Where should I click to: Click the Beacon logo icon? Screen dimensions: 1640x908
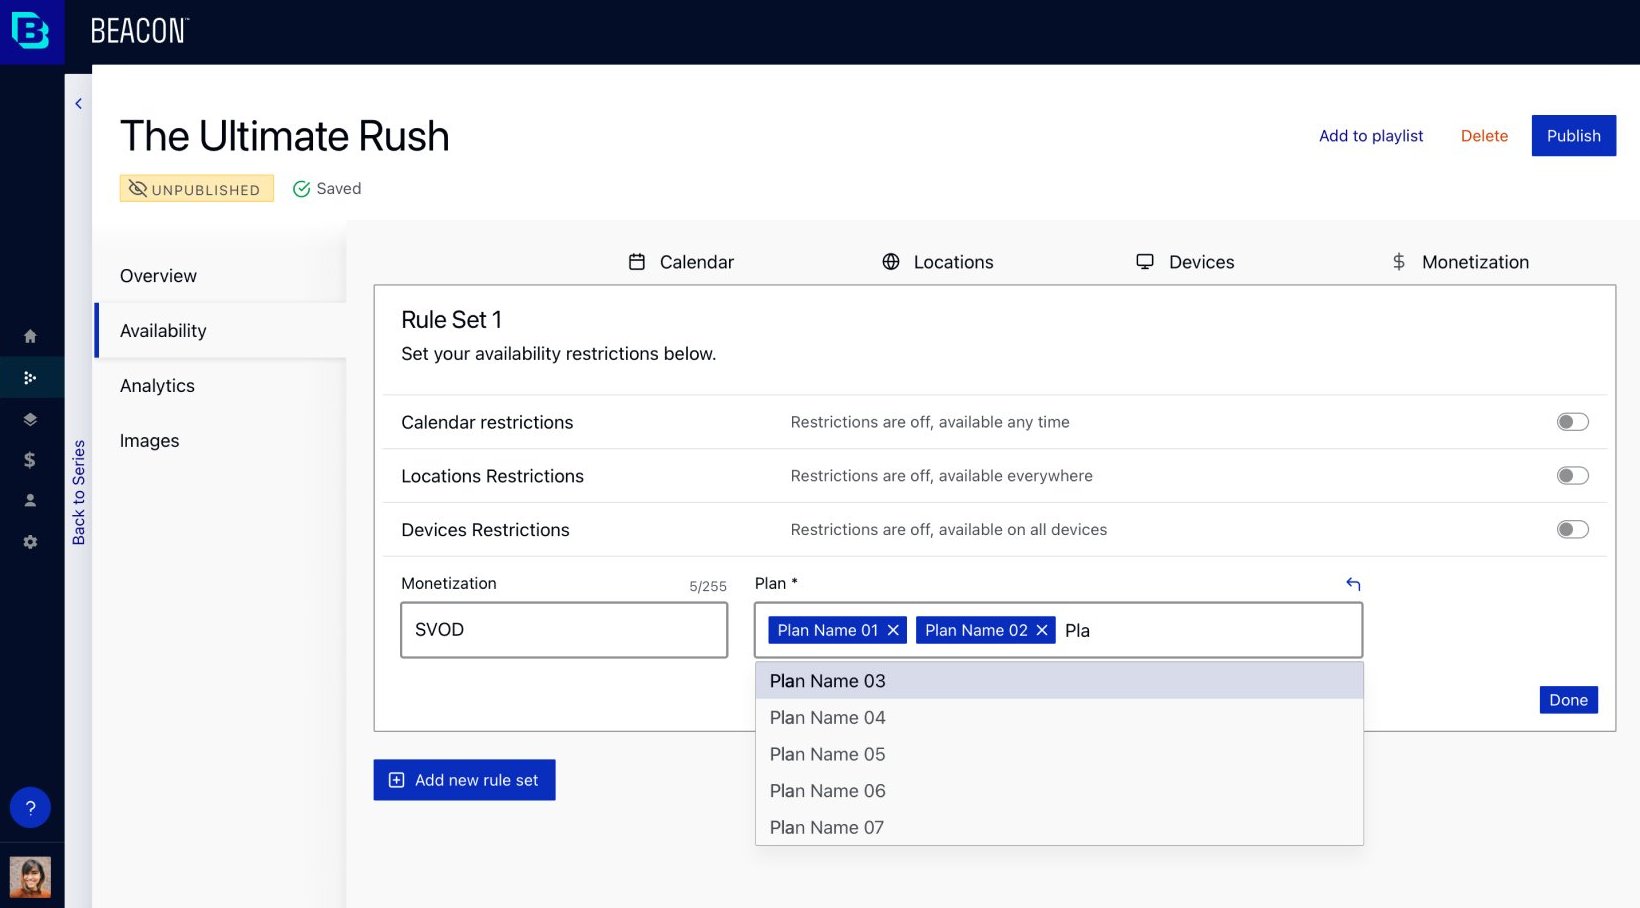(x=30, y=31)
